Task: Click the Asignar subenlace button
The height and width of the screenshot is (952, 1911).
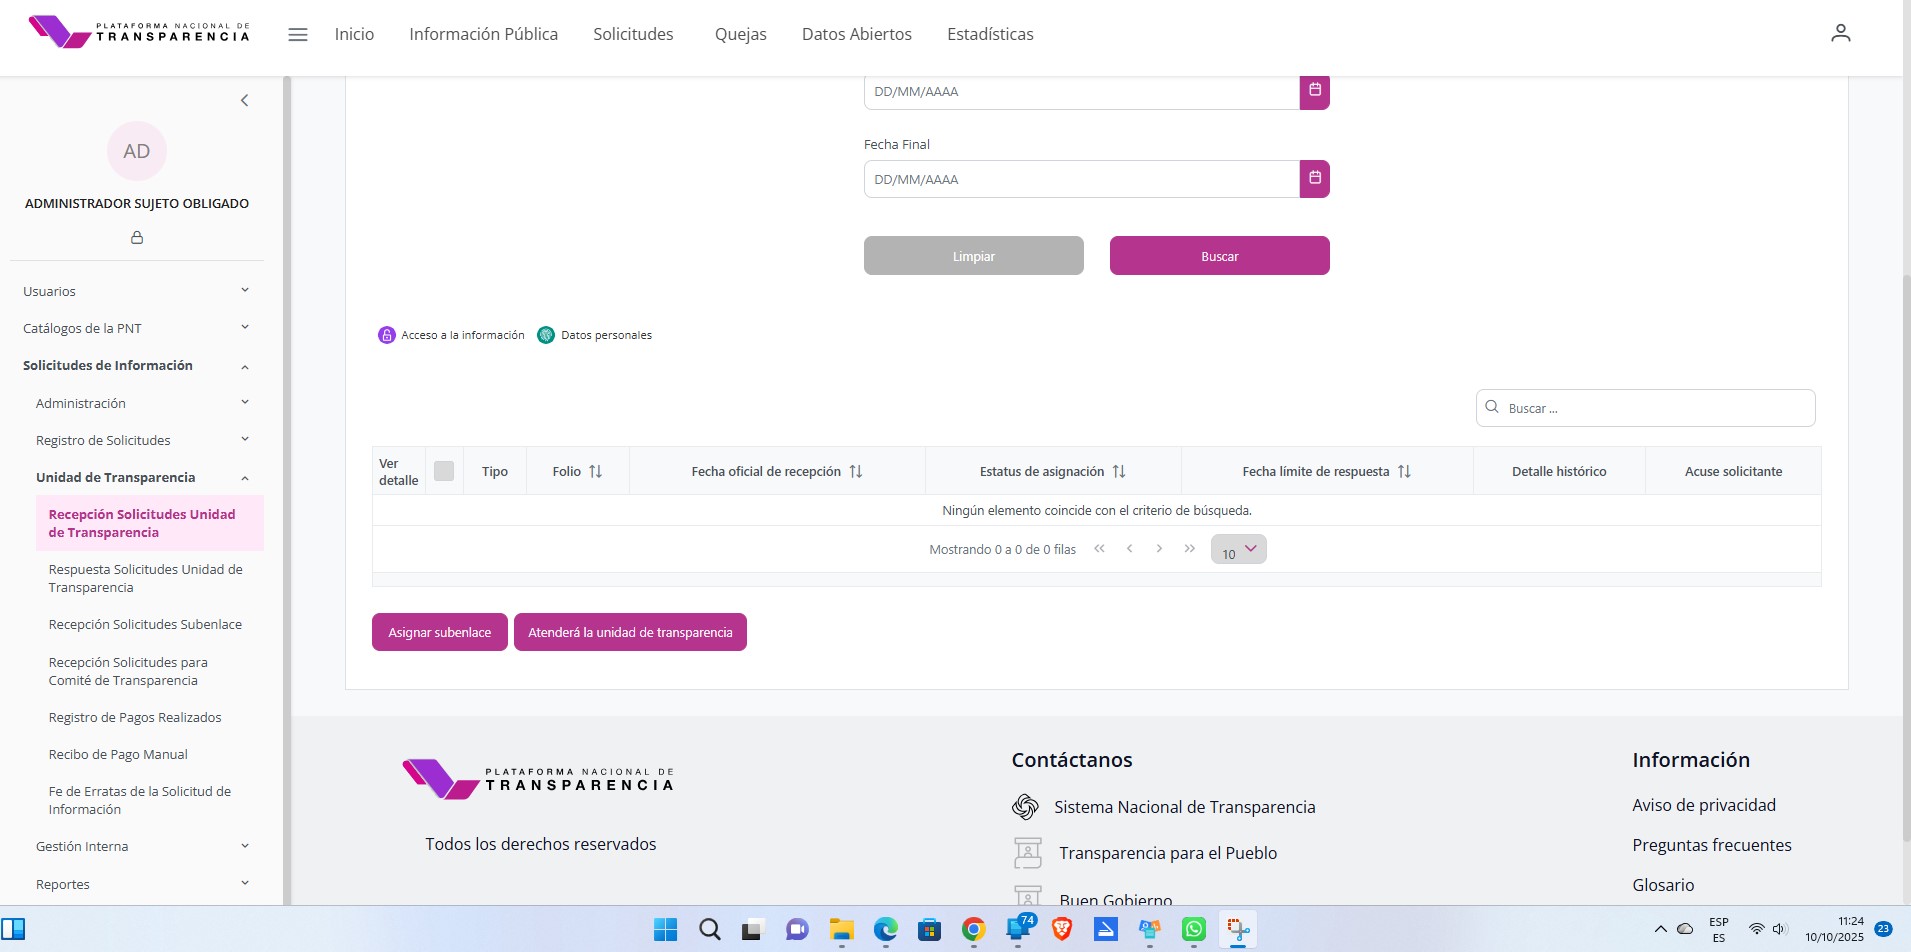Action: point(439,632)
